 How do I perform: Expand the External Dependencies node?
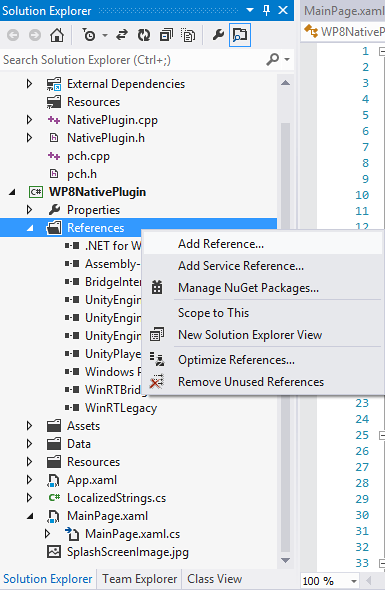pyautogui.click(x=29, y=84)
